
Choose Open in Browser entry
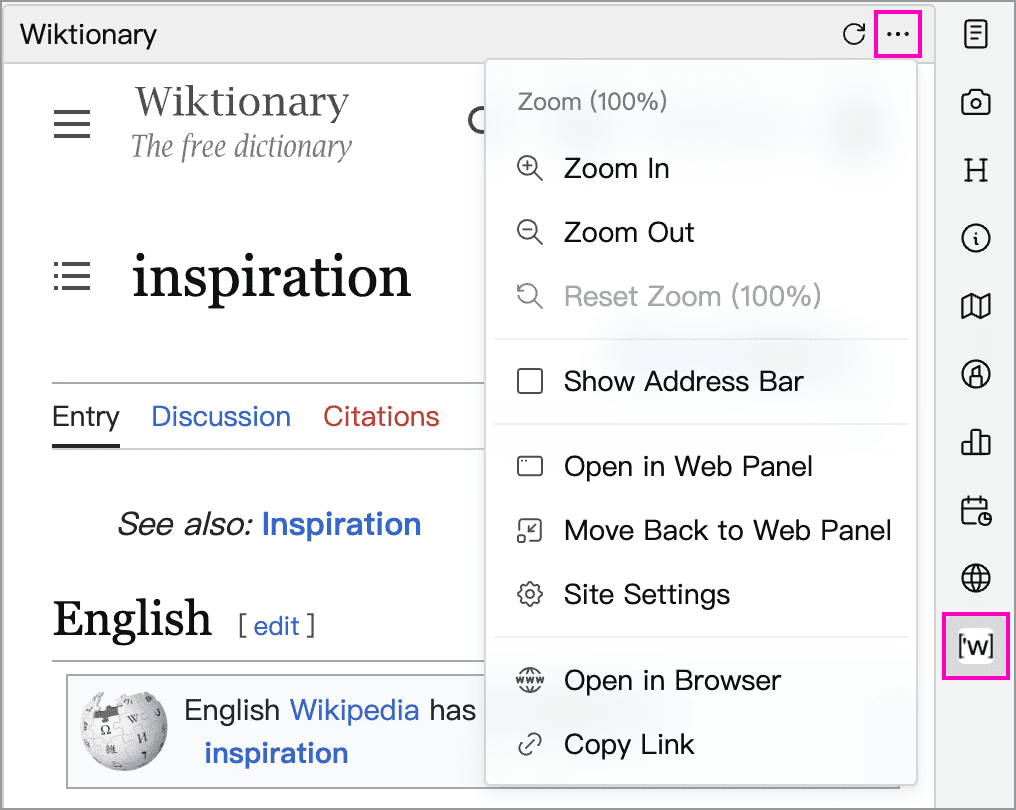click(700, 680)
